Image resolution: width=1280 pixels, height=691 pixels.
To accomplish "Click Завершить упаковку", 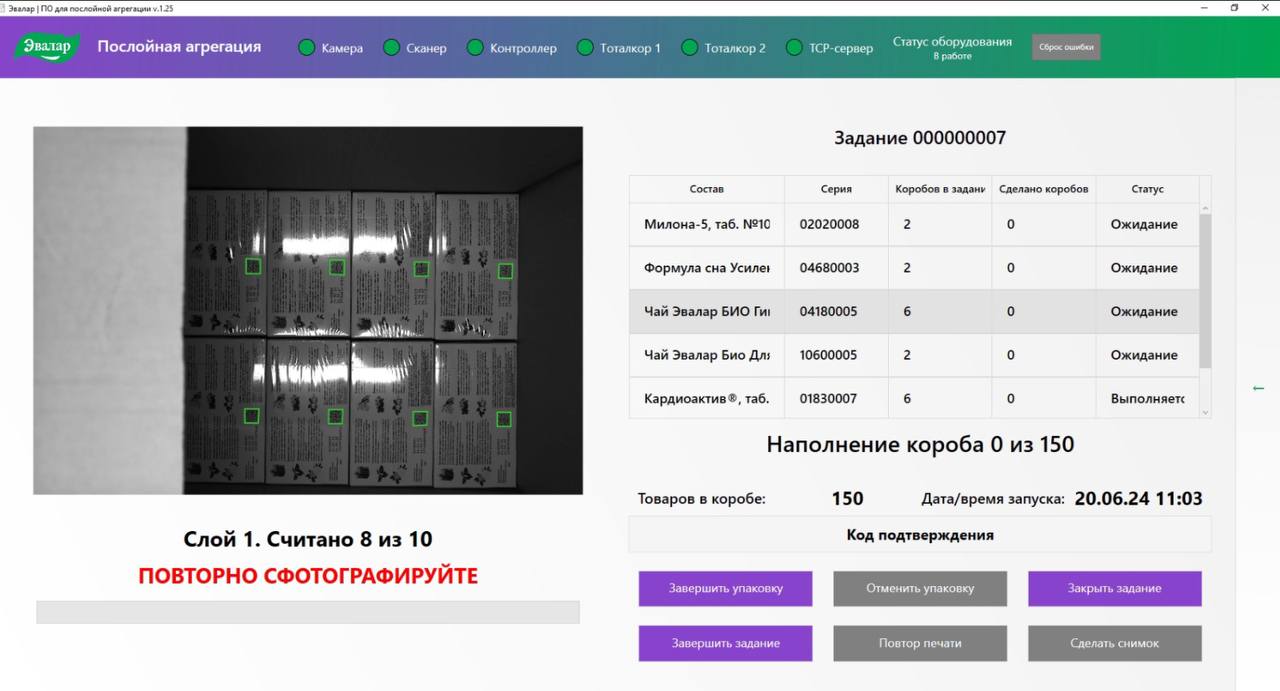I will [725, 589].
